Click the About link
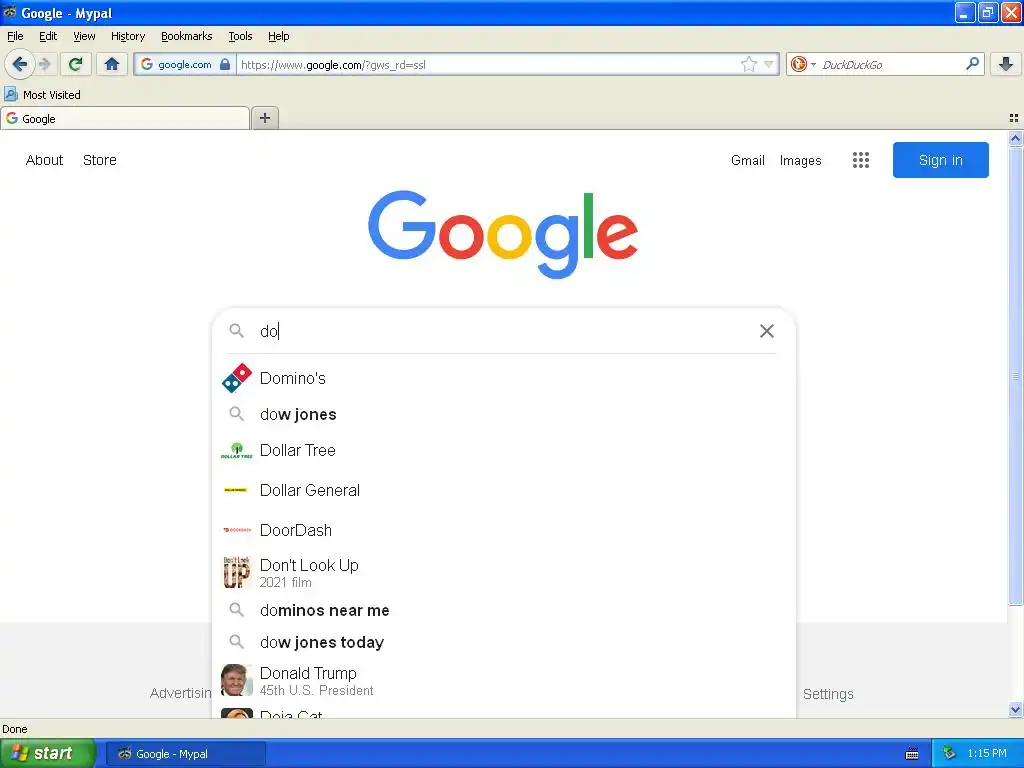The height and width of the screenshot is (768, 1024). 44,160
